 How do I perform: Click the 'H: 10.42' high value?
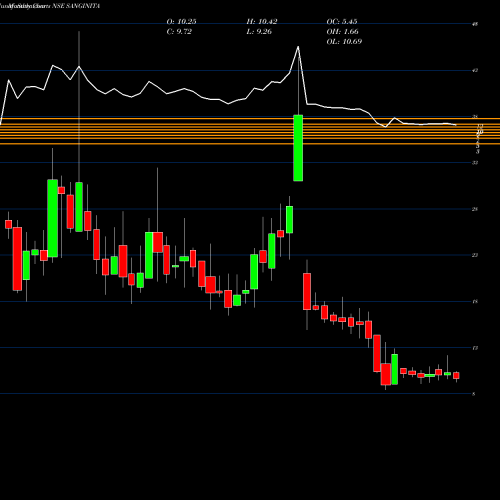click(x=262, y=22)
